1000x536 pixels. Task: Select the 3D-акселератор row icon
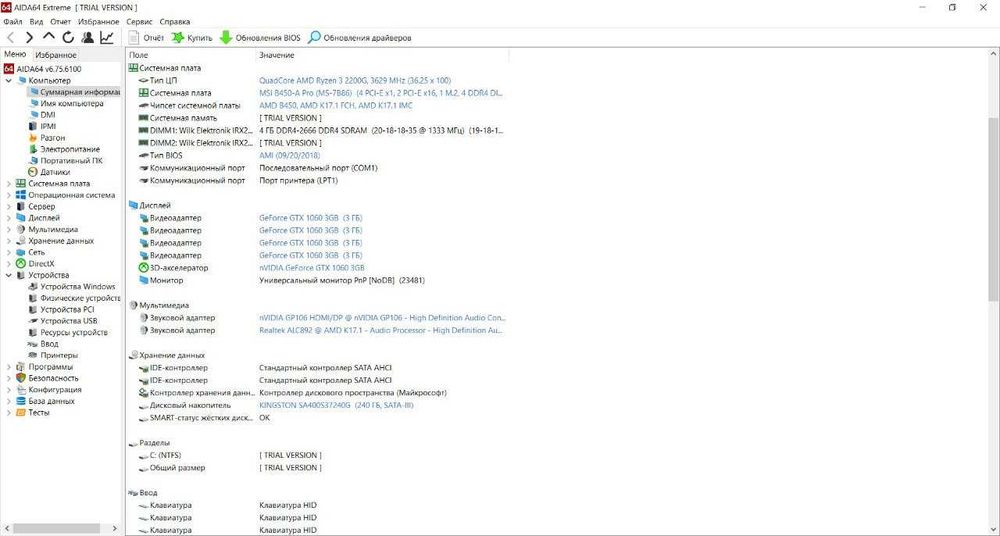pos(143,268)
